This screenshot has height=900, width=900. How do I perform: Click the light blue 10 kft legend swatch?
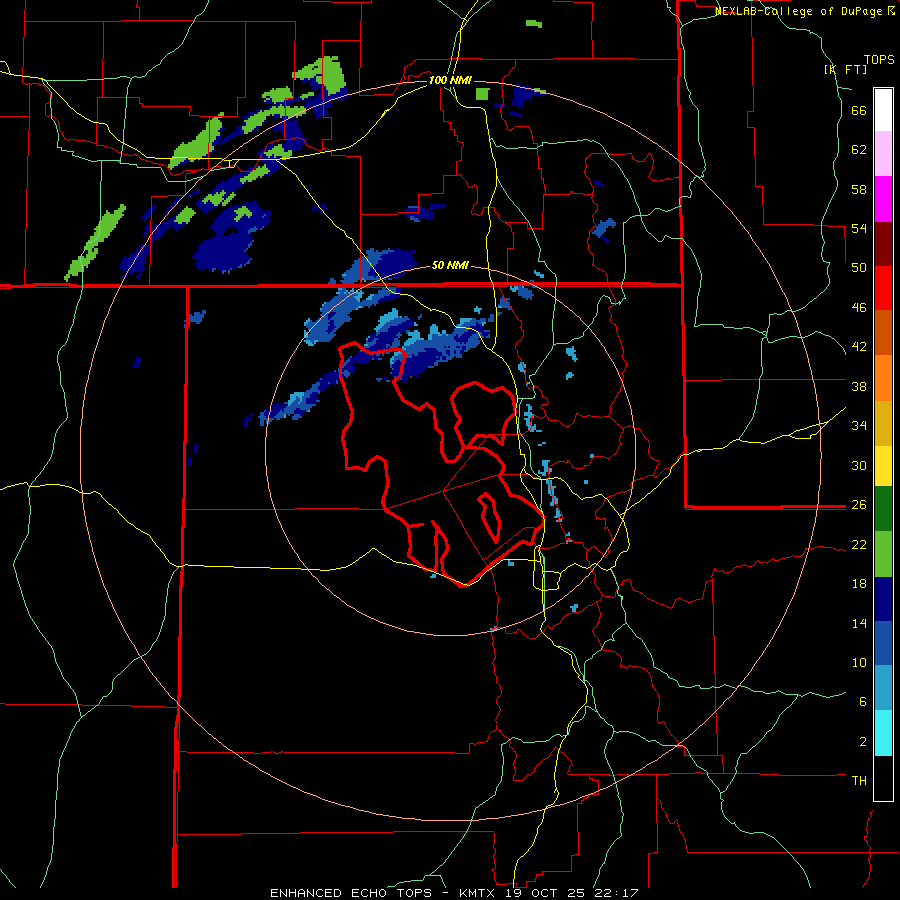click(883, 688)
